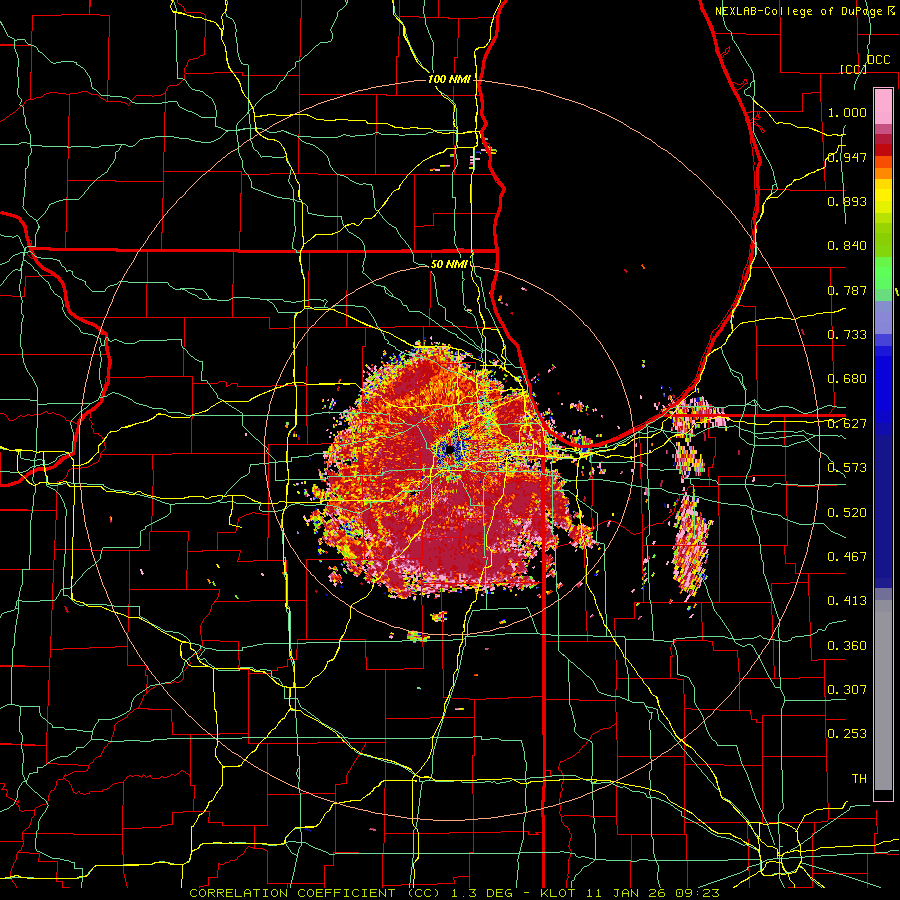Click the 0.307 legend value

(847, 689)
